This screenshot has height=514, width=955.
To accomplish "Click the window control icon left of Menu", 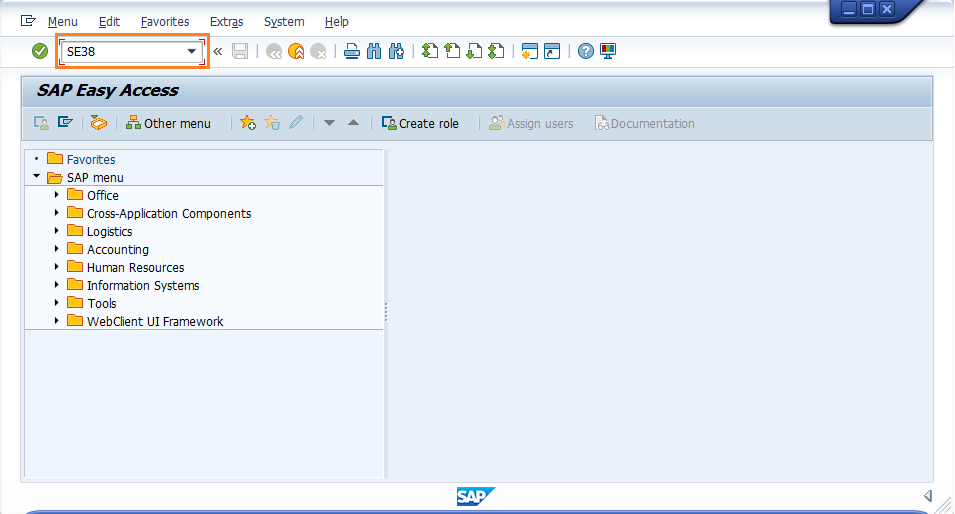I will 28,21.
